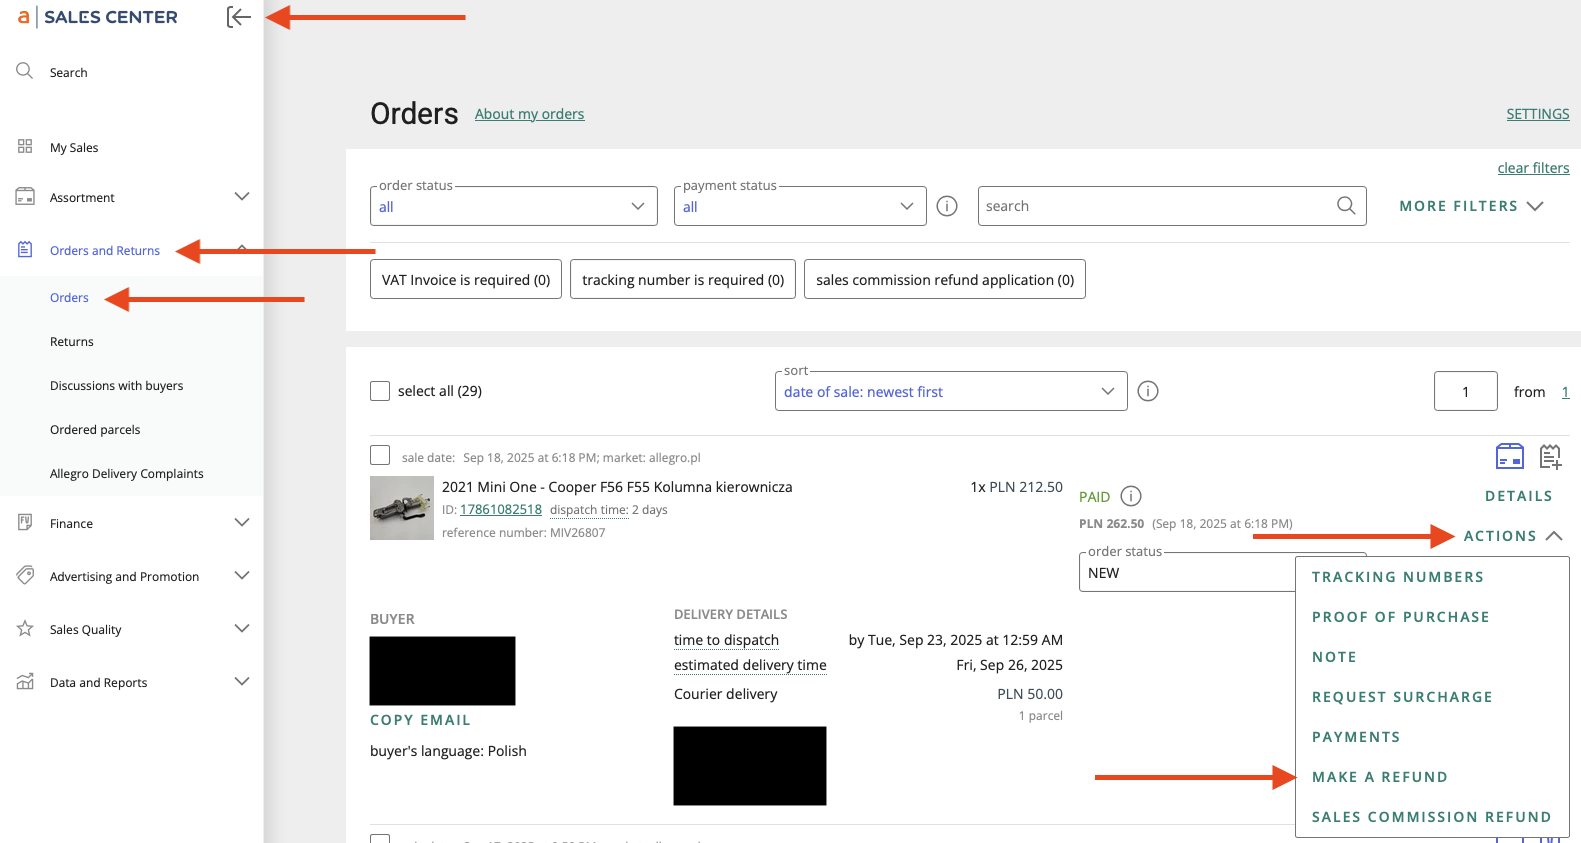Screen dimensions: 1581x843
Task: Click the add-note calendar icon above DETAILS
Action: [1550, 457]
